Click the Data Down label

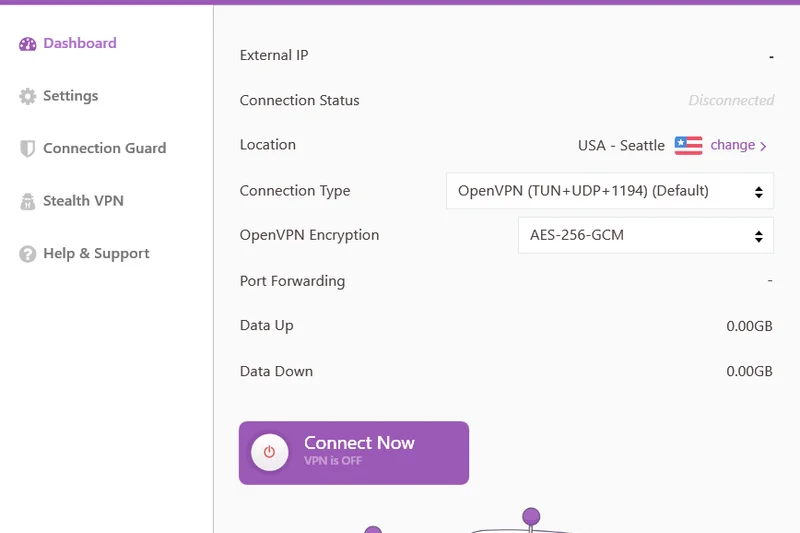(276, 371)
